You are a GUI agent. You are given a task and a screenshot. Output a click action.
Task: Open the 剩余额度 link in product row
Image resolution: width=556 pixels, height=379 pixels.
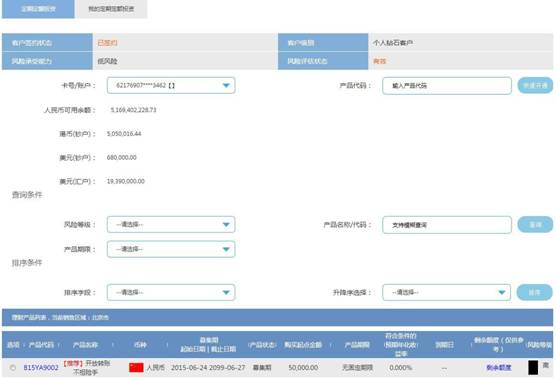click(499, 368)
